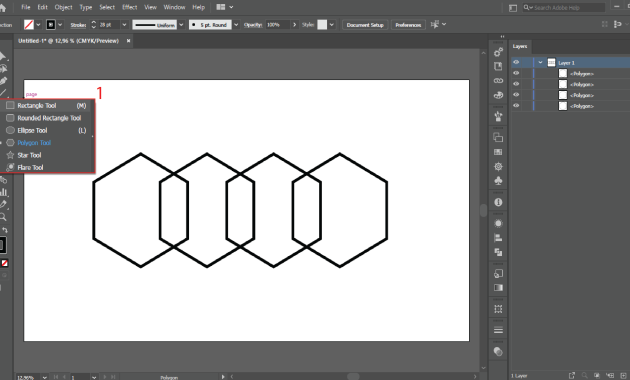Open the Brushes panel cup icon

(x=498, y=116)
